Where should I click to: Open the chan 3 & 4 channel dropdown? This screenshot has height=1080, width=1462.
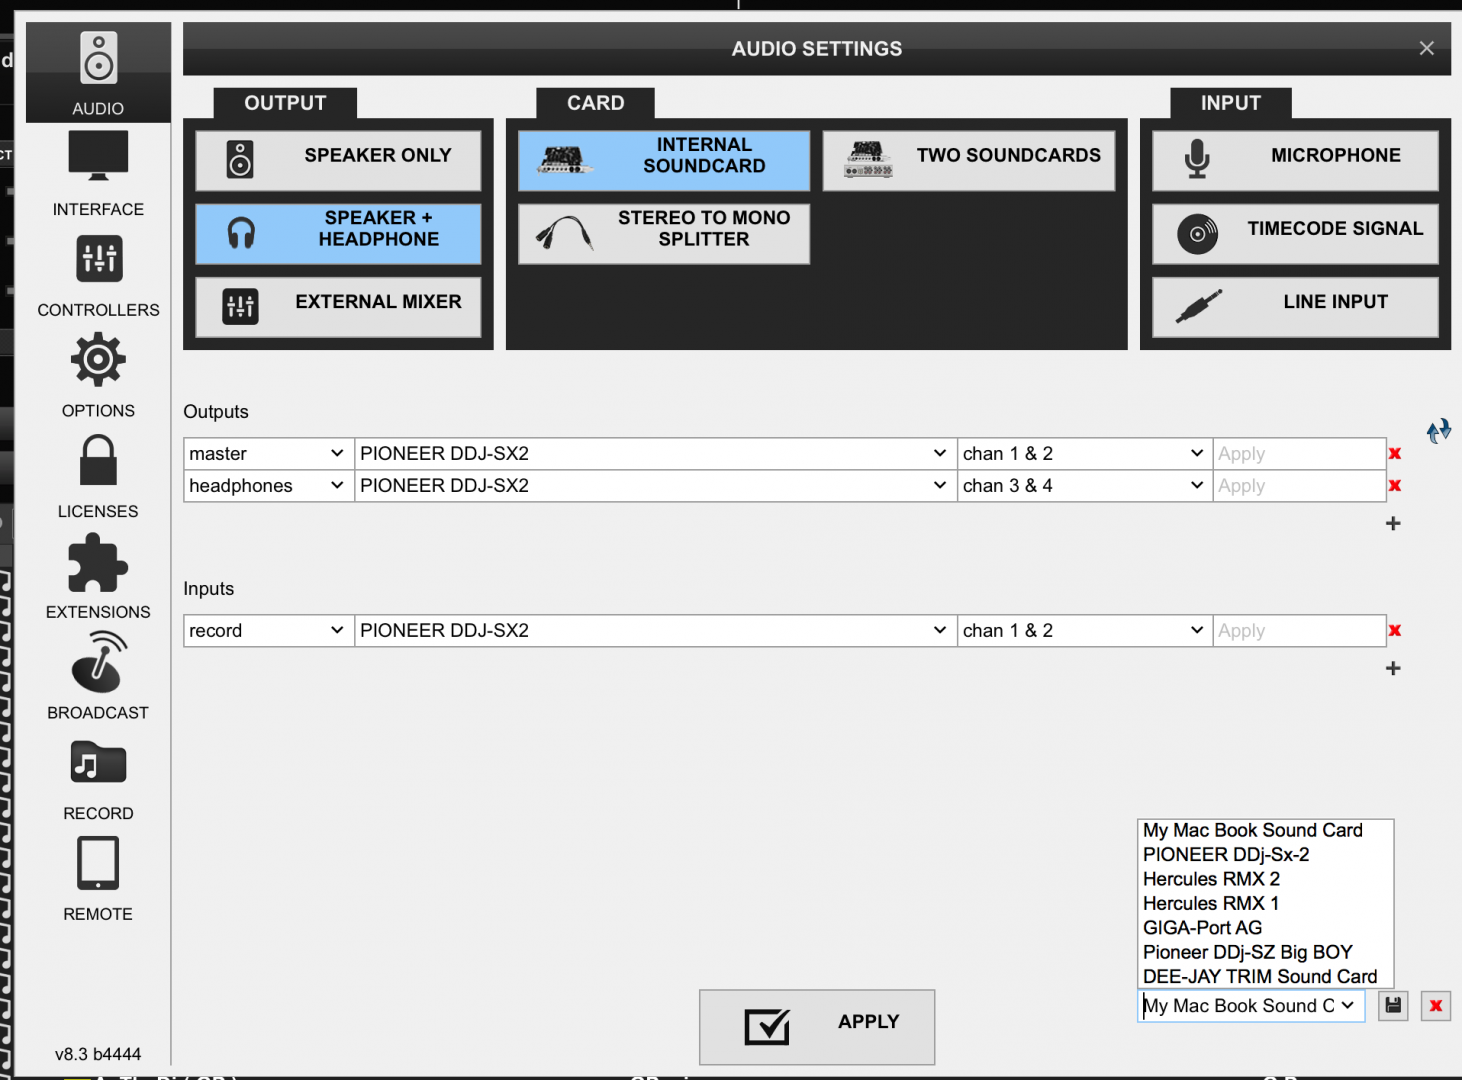point(1085,486)
